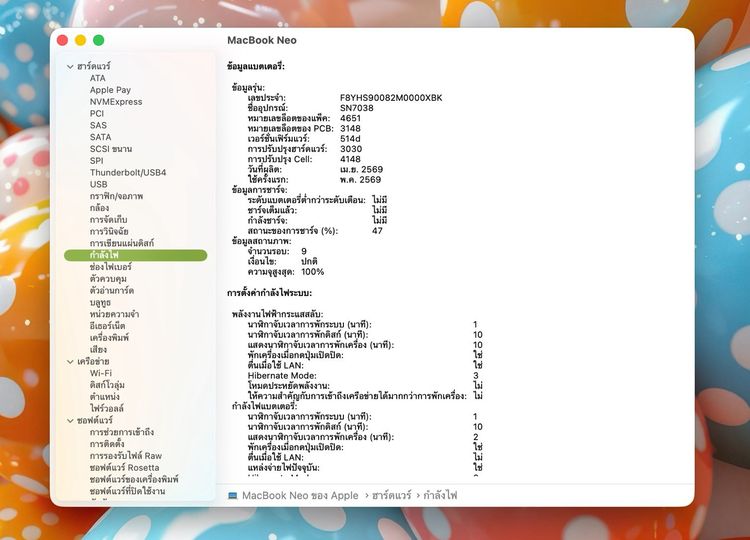Open ช่องไฟเบอร์ sidebar item

[110, 267]
